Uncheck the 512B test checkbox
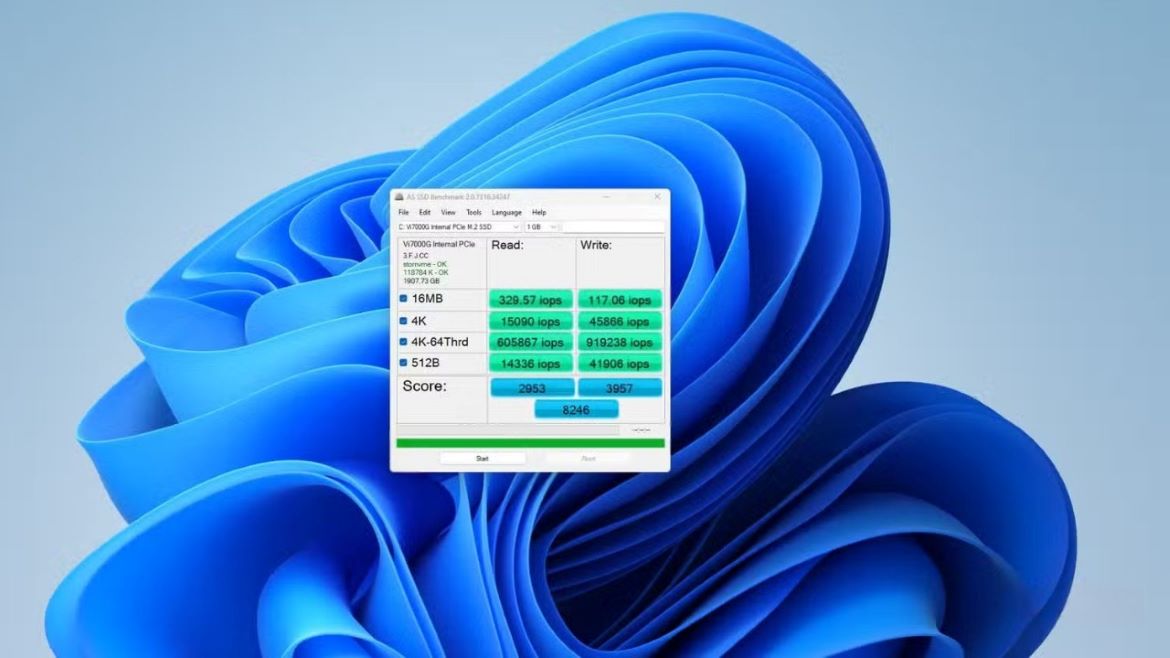The width and height of the screenshot is (1170, 658). point(404,363)
